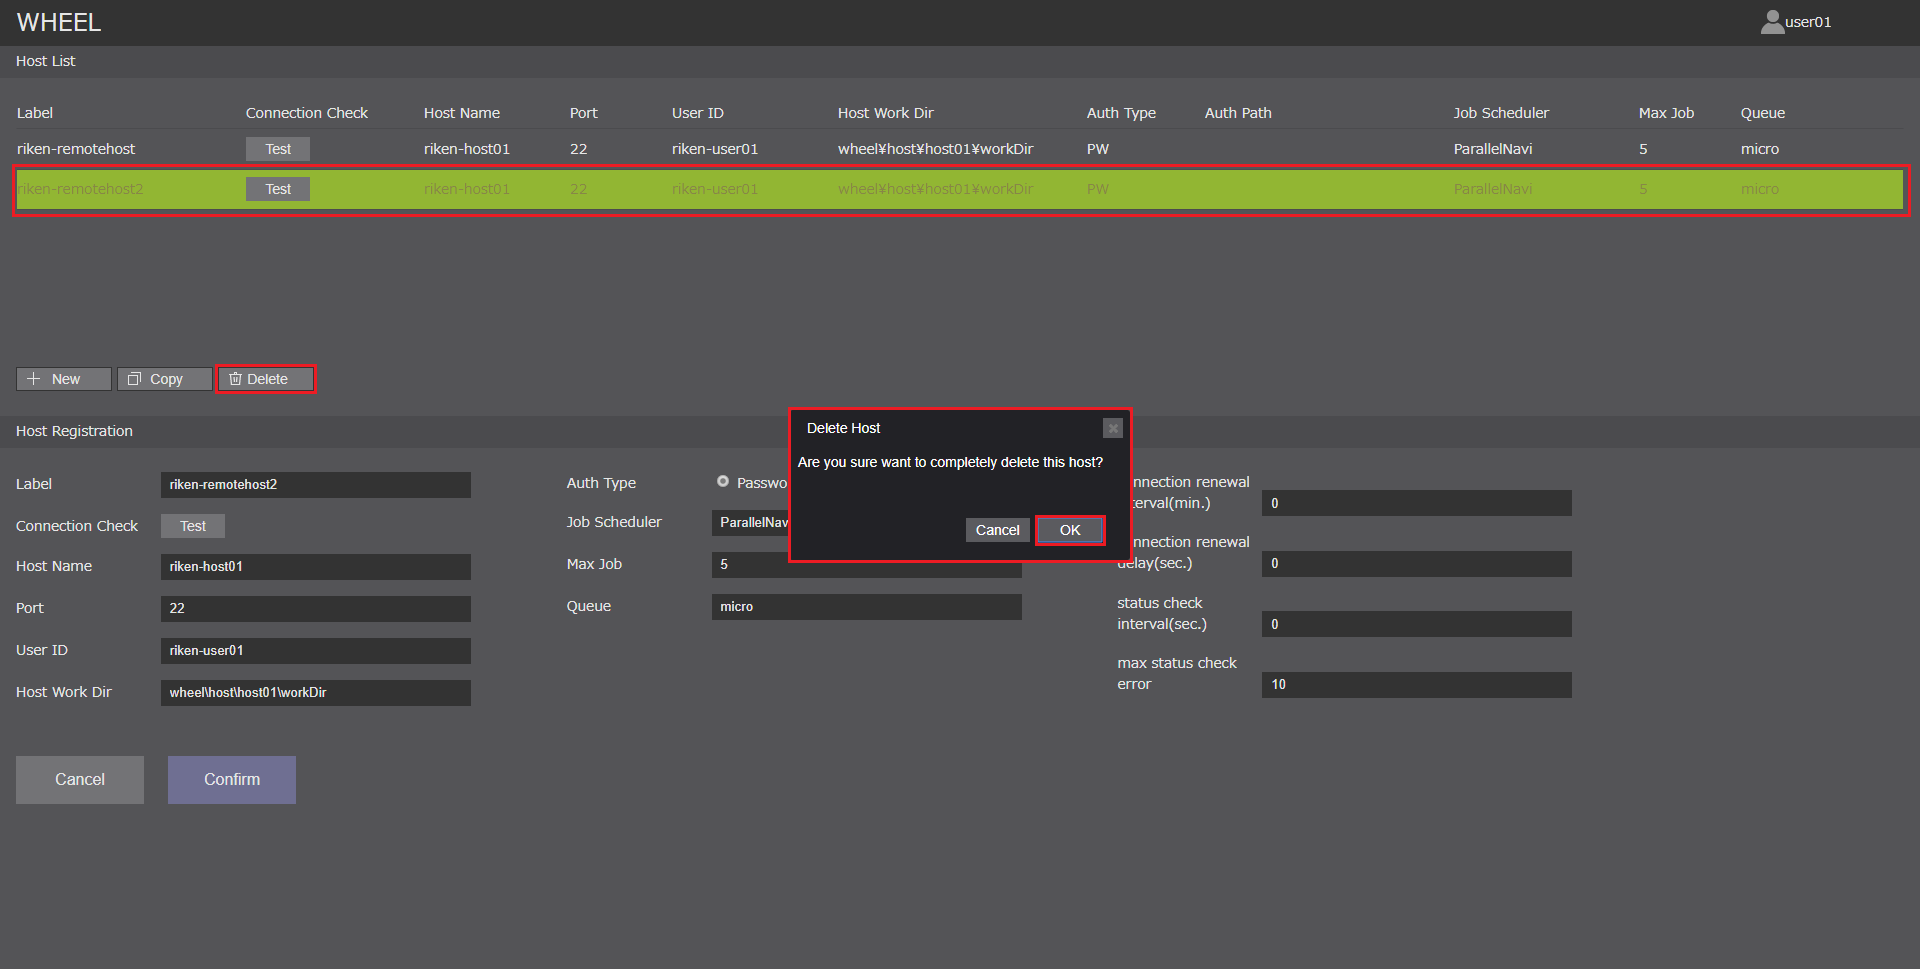Open the Job Scheduler dropdown

pyautogui.click(x=751, y=523)
